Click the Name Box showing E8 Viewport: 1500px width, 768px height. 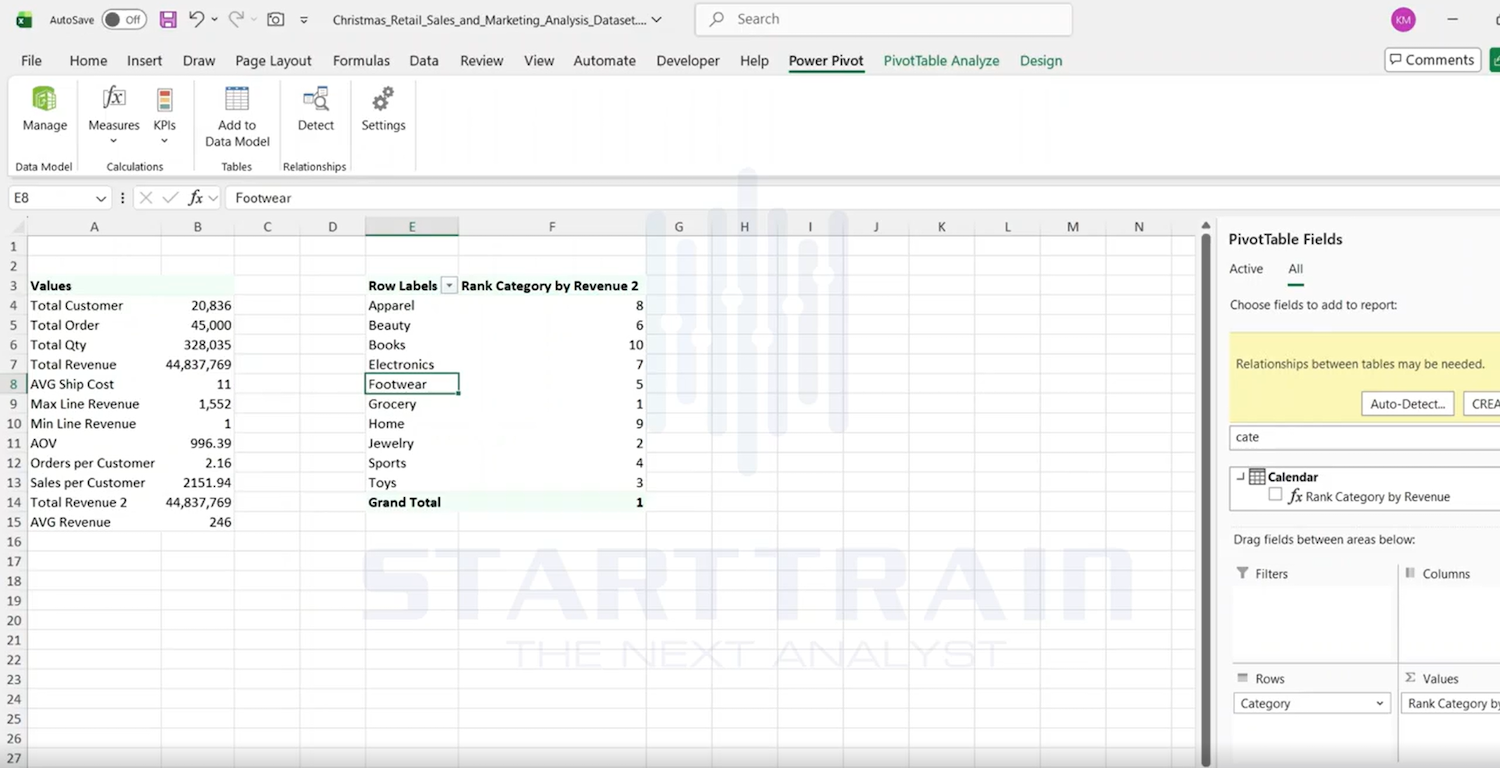tap(50, 198)
